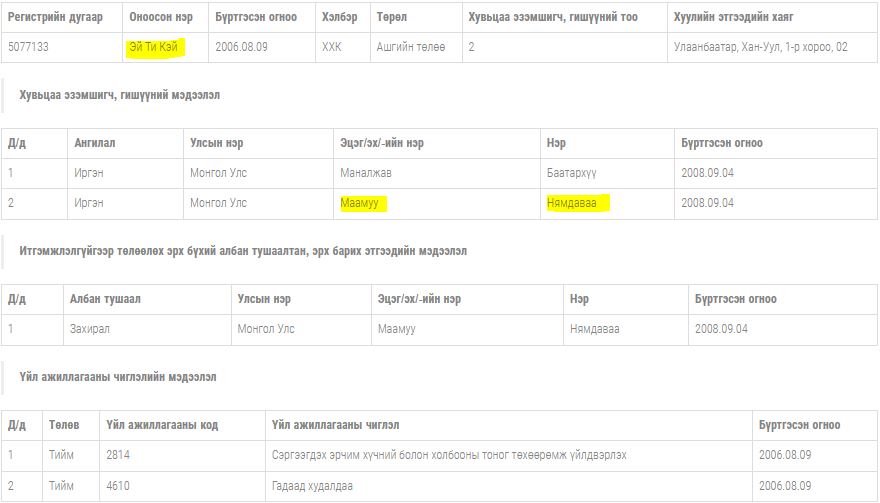Click the Үйл ажиллагааны код column header

(162, 425)
